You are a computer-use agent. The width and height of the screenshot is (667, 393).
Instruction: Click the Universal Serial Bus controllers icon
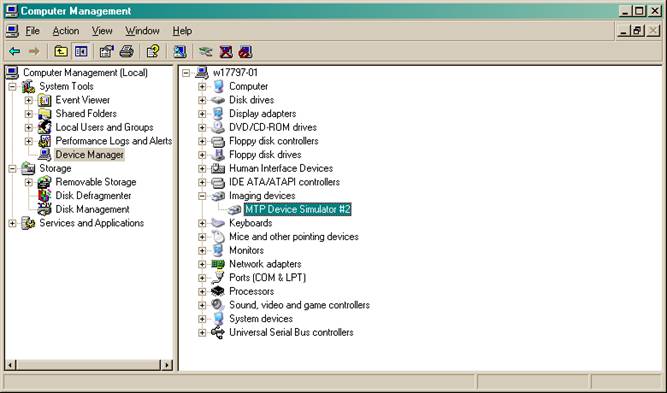[218, 333]
